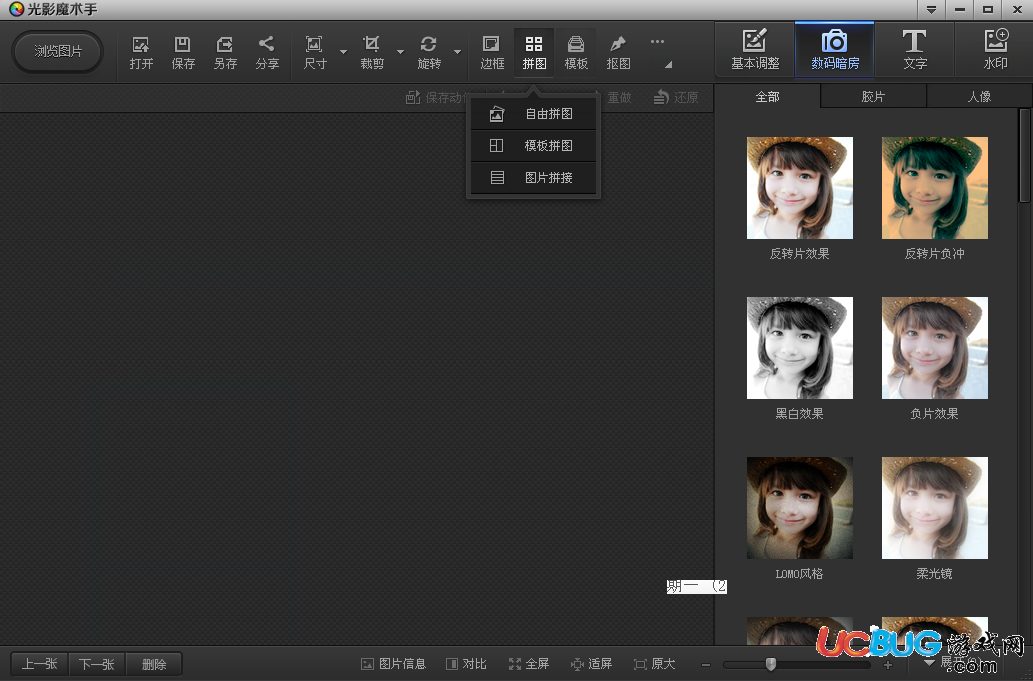Toggle Fullscreen (全屏) mode

(529, 664)
